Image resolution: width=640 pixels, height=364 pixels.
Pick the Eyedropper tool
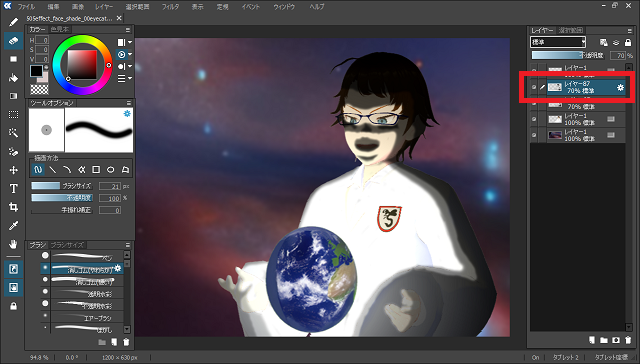13,226
